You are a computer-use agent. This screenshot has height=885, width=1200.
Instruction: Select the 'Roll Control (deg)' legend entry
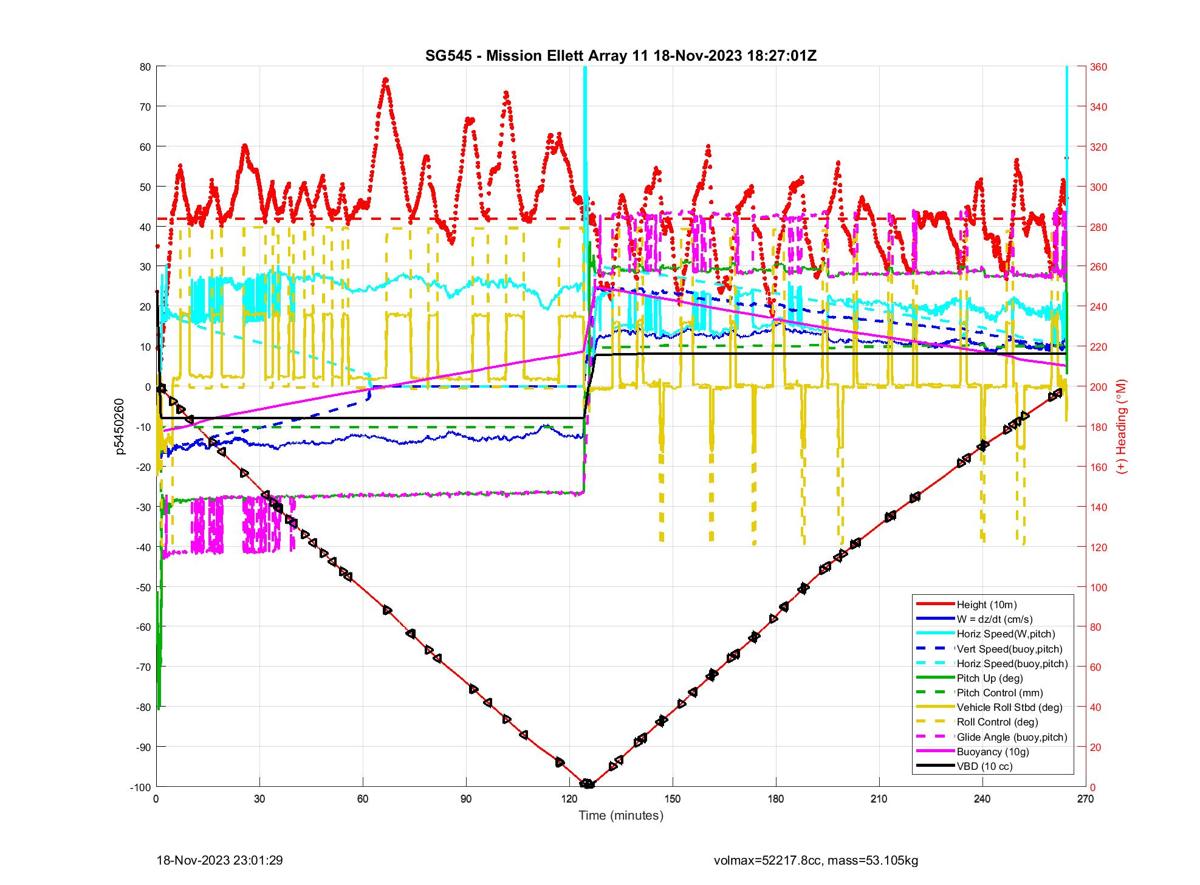click(x=997, y=722)
